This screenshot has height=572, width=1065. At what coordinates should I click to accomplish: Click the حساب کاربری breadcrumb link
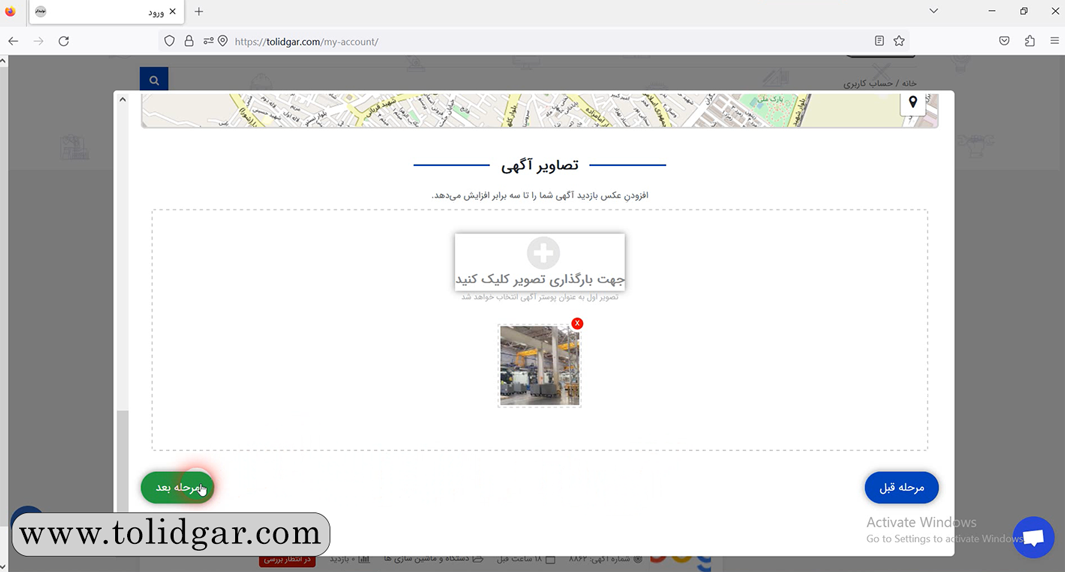click(869, 83)
